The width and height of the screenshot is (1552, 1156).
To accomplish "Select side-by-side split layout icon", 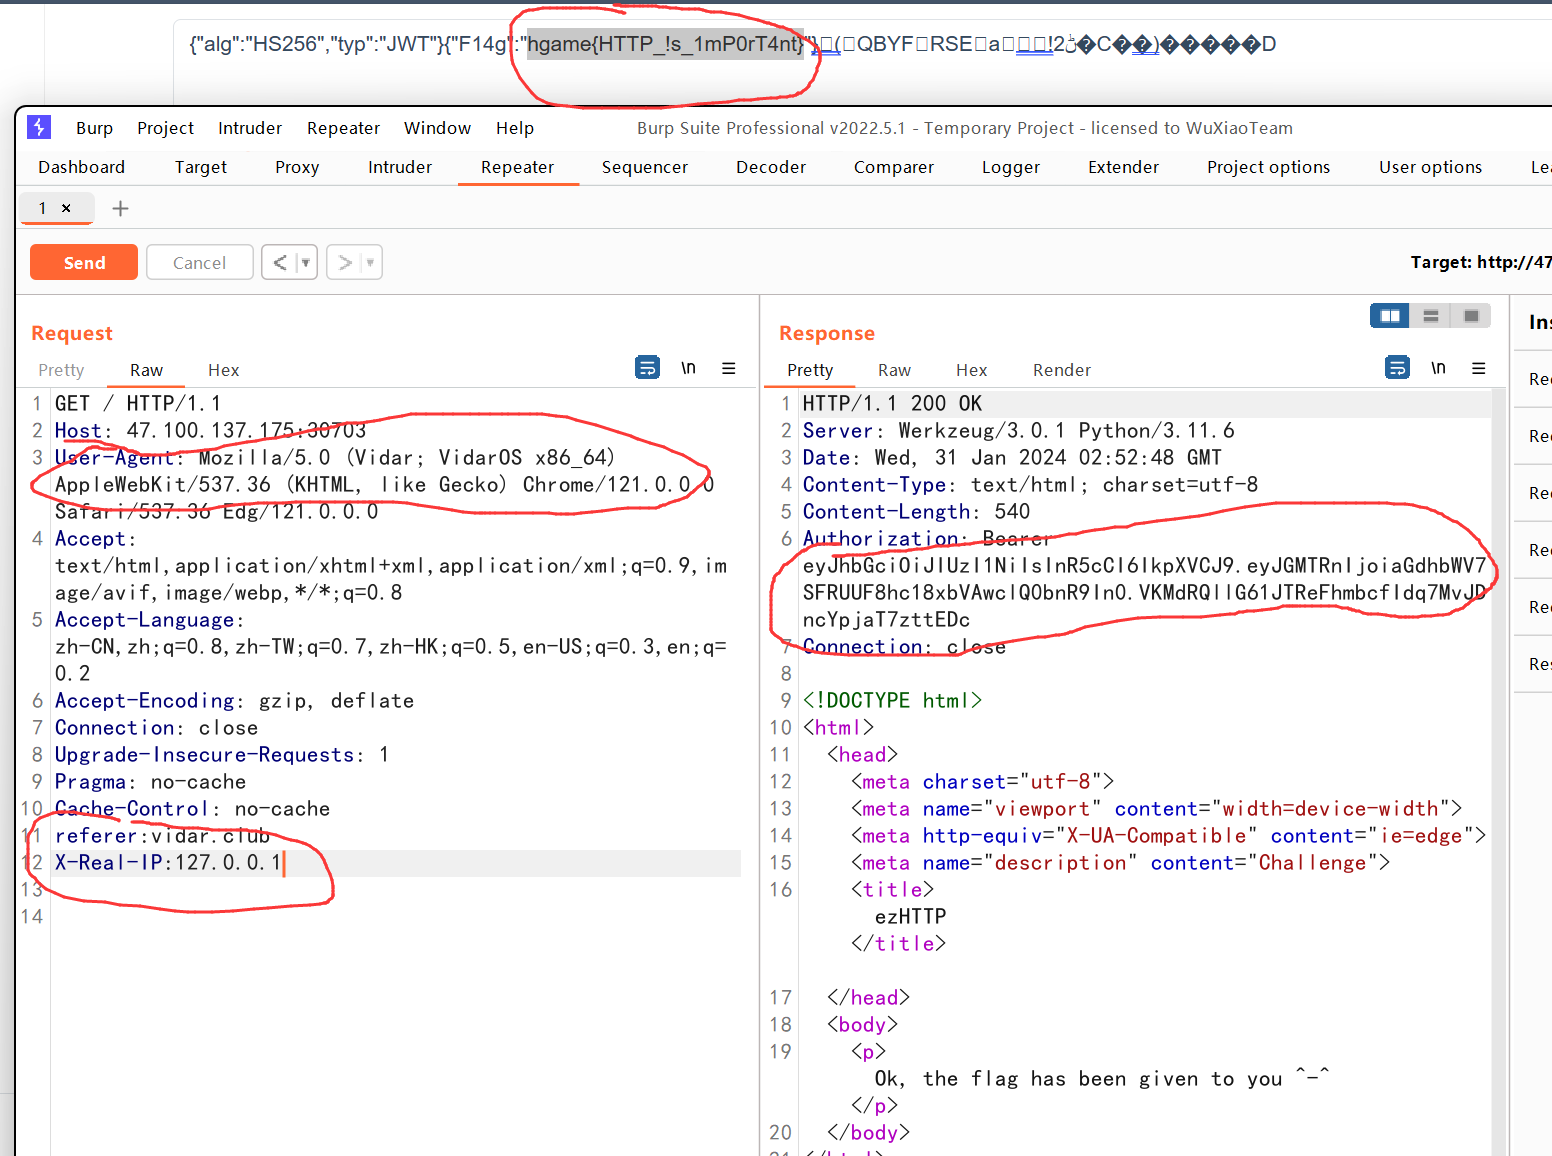I will 1390,316.
